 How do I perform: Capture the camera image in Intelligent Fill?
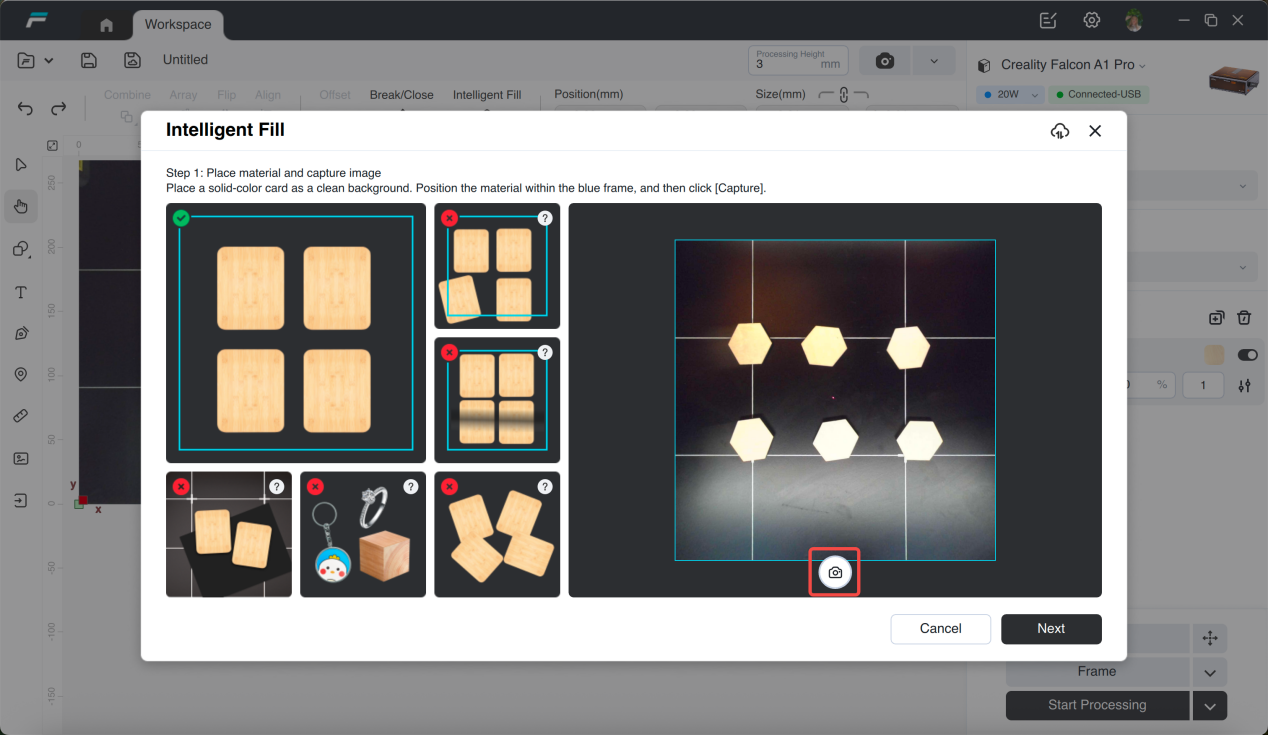tap(835, 573)
